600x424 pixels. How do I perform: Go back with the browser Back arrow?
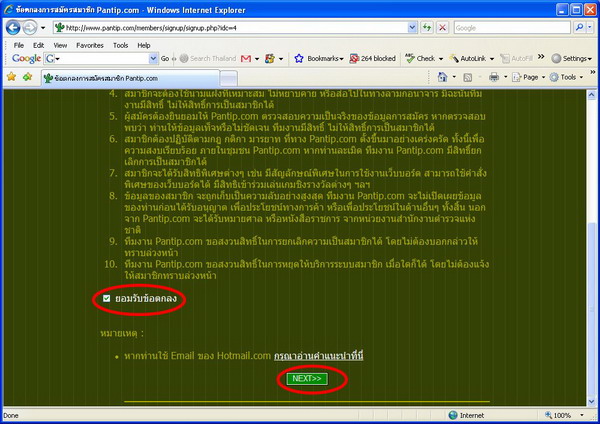pos(13,28)
